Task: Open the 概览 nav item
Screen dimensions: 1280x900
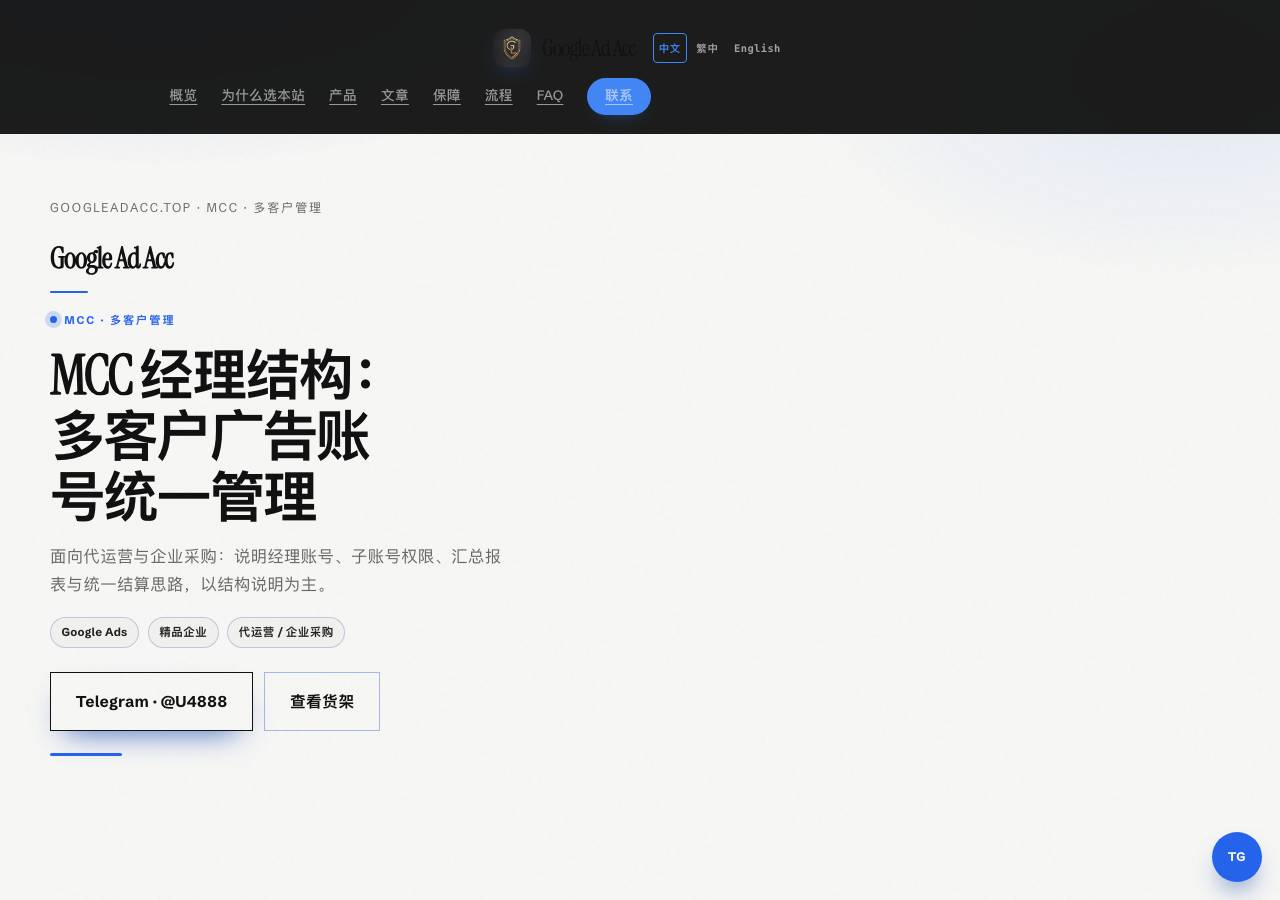Action: click(183, 96)
